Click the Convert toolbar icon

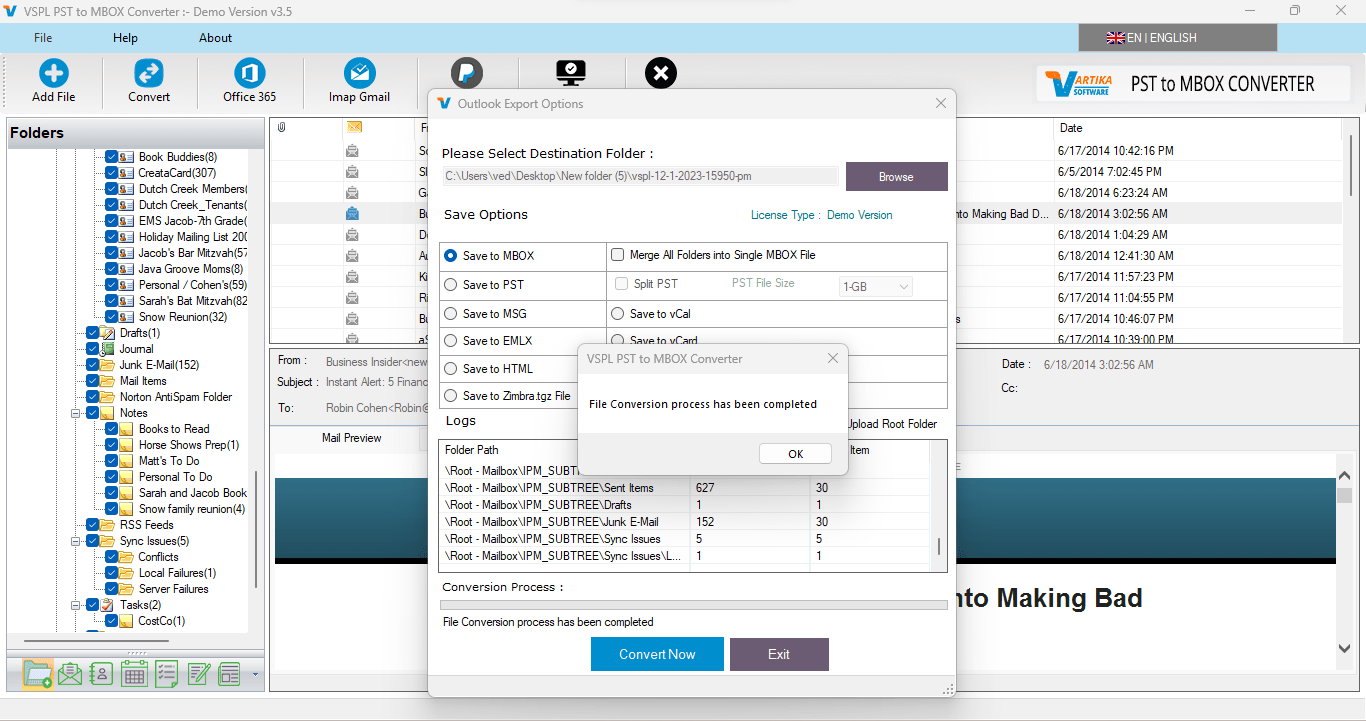coord(149,73)
